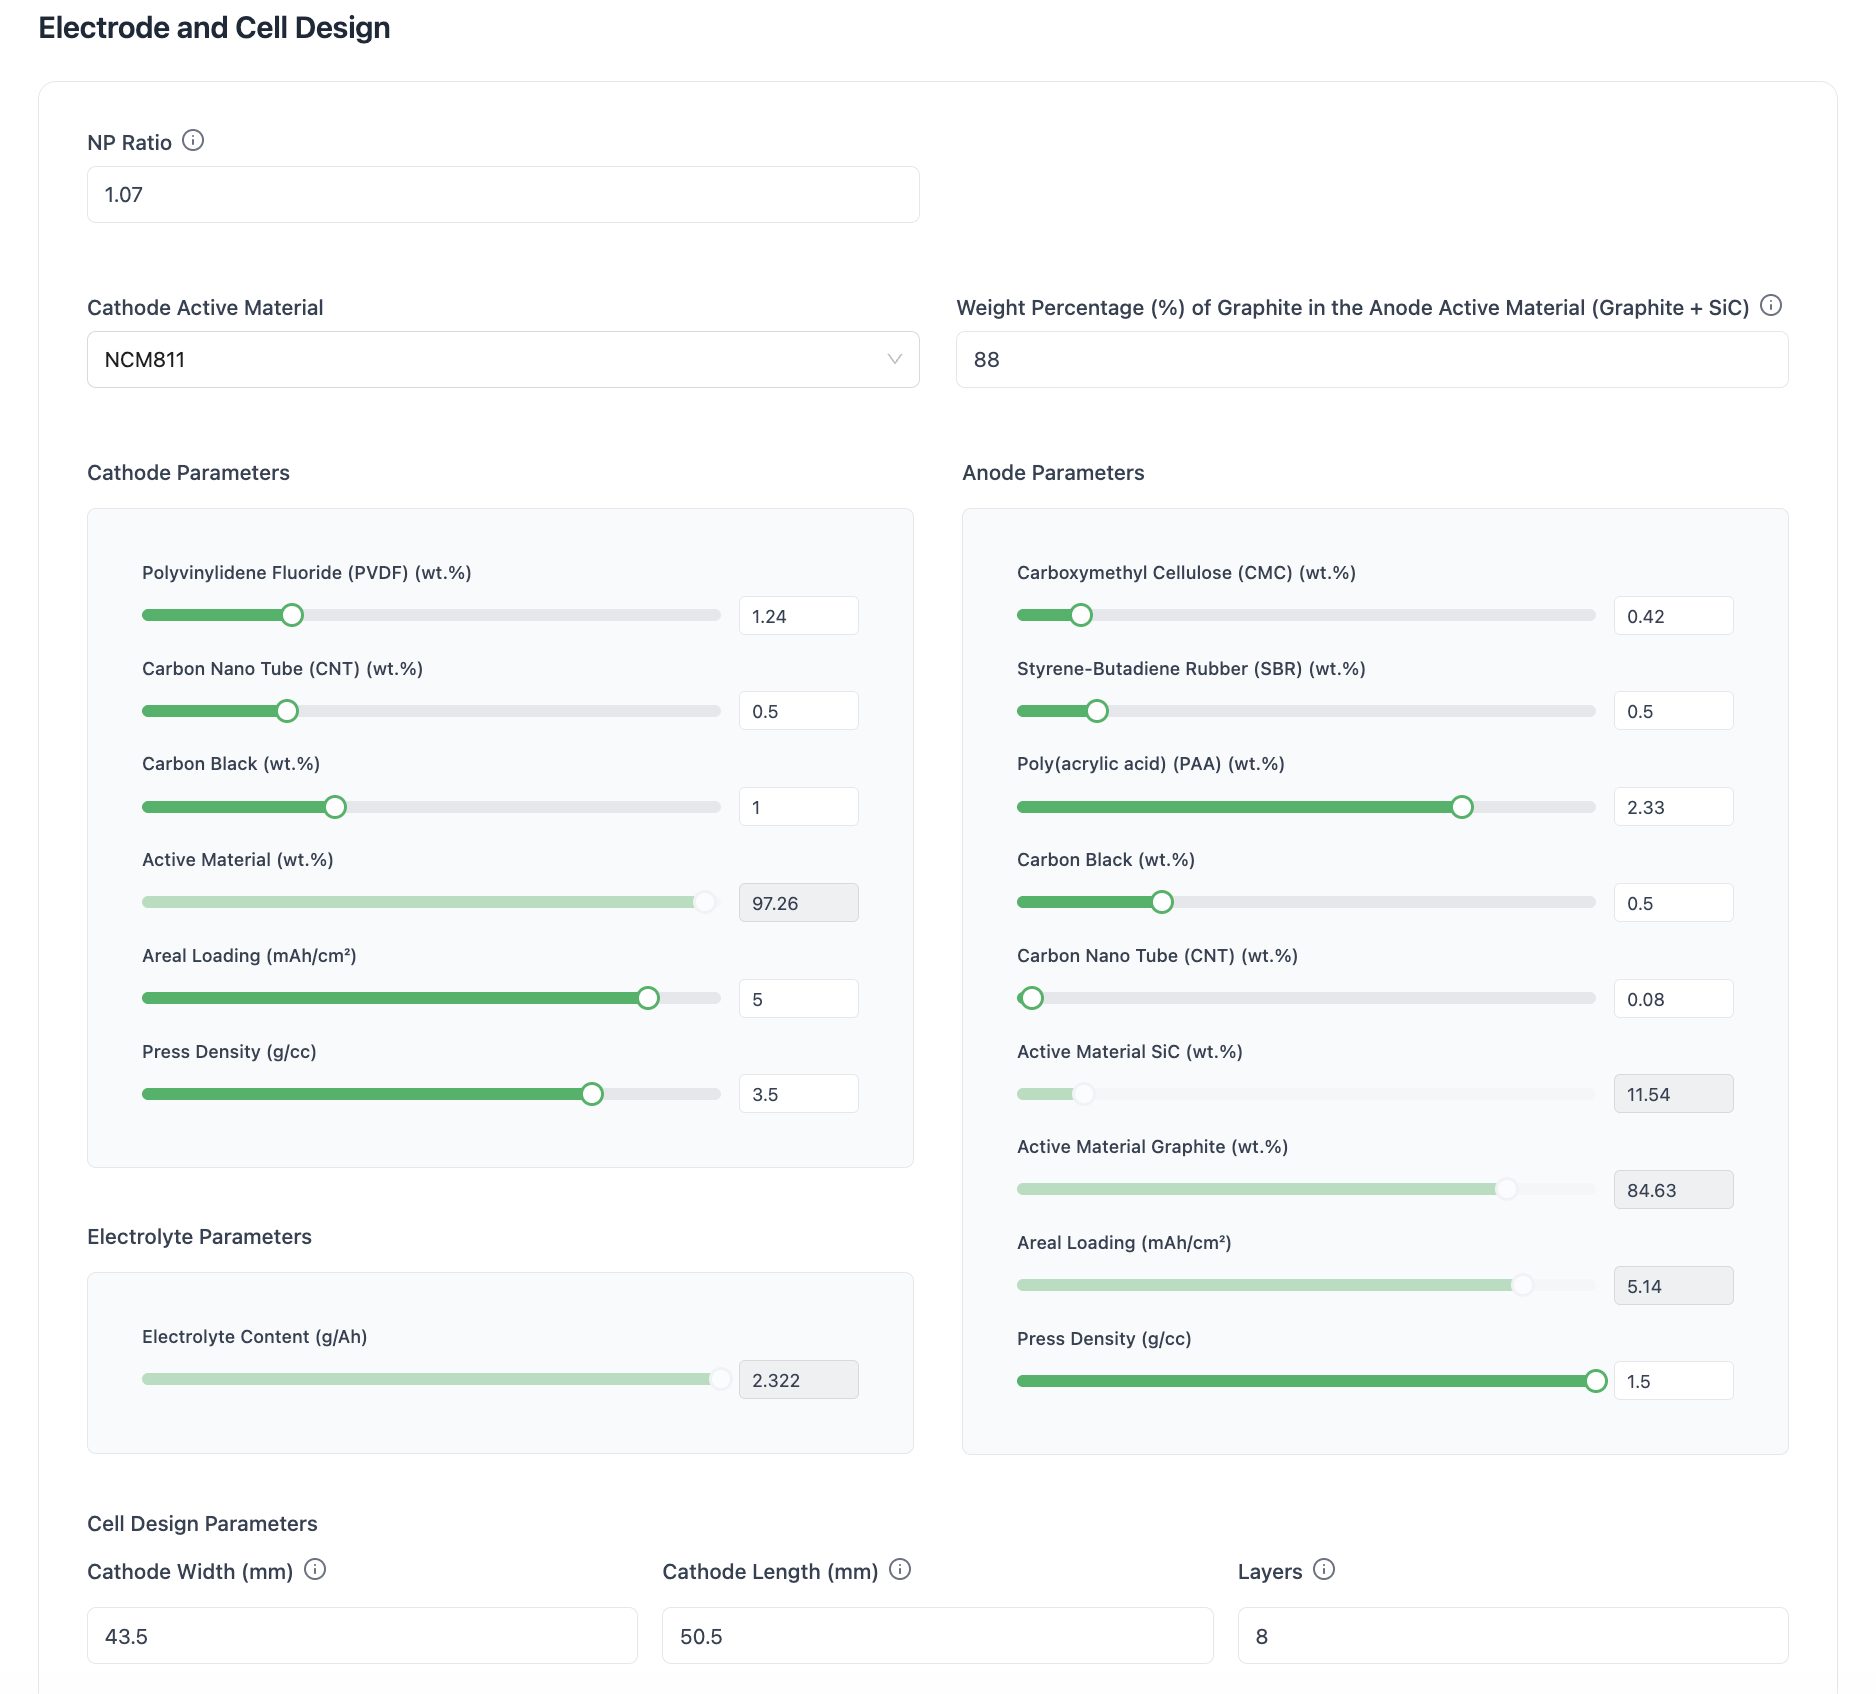The height and width of the screenshot is (1694, 1876).
Task: Click the NP Ratio input field
Action: point(503,195)
